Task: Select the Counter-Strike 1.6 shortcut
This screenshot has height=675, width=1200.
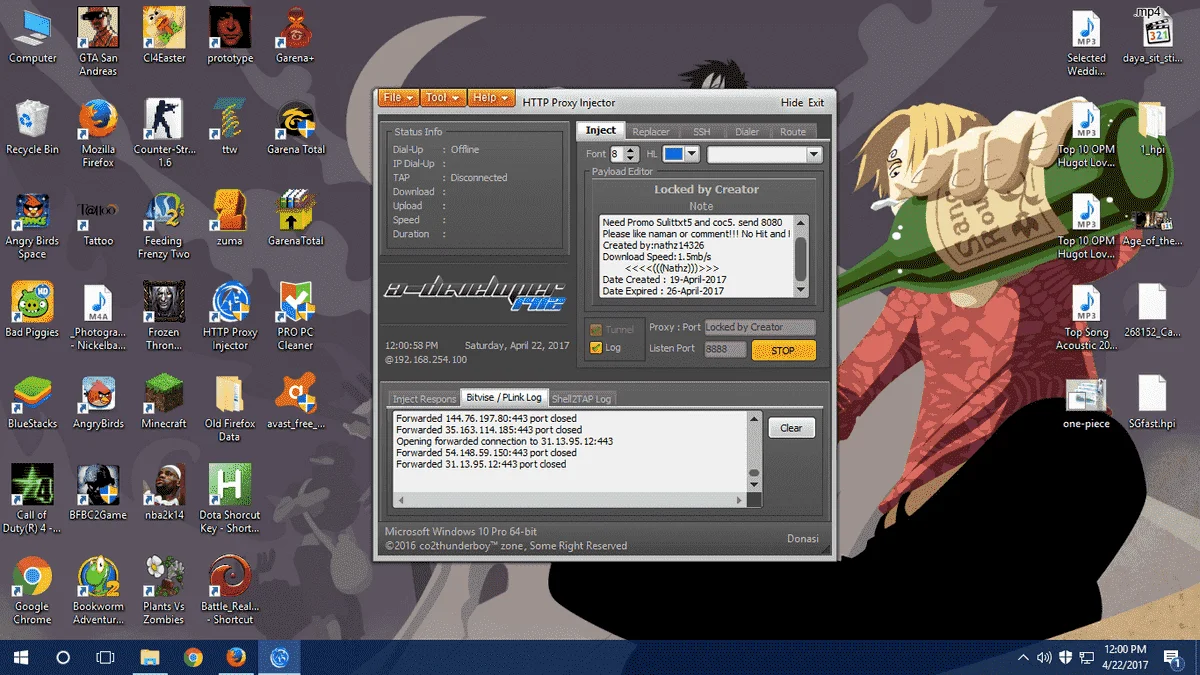Action: (x=164, y=133)
